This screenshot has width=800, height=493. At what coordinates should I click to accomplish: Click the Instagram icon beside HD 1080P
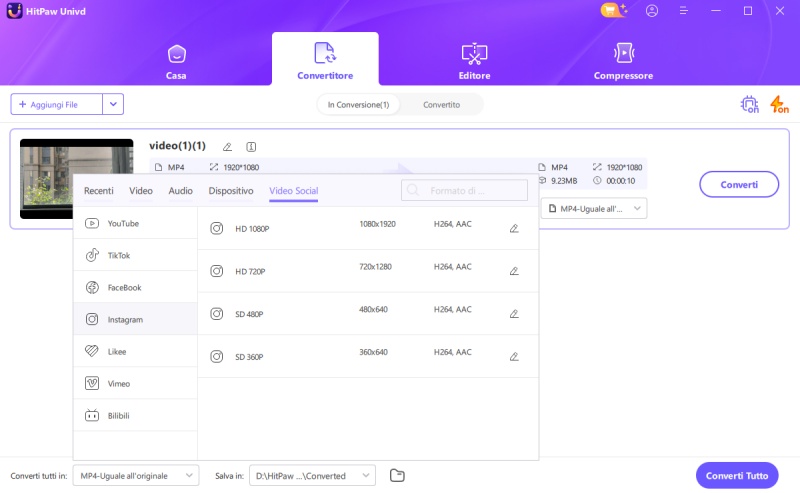coord(217,228)
